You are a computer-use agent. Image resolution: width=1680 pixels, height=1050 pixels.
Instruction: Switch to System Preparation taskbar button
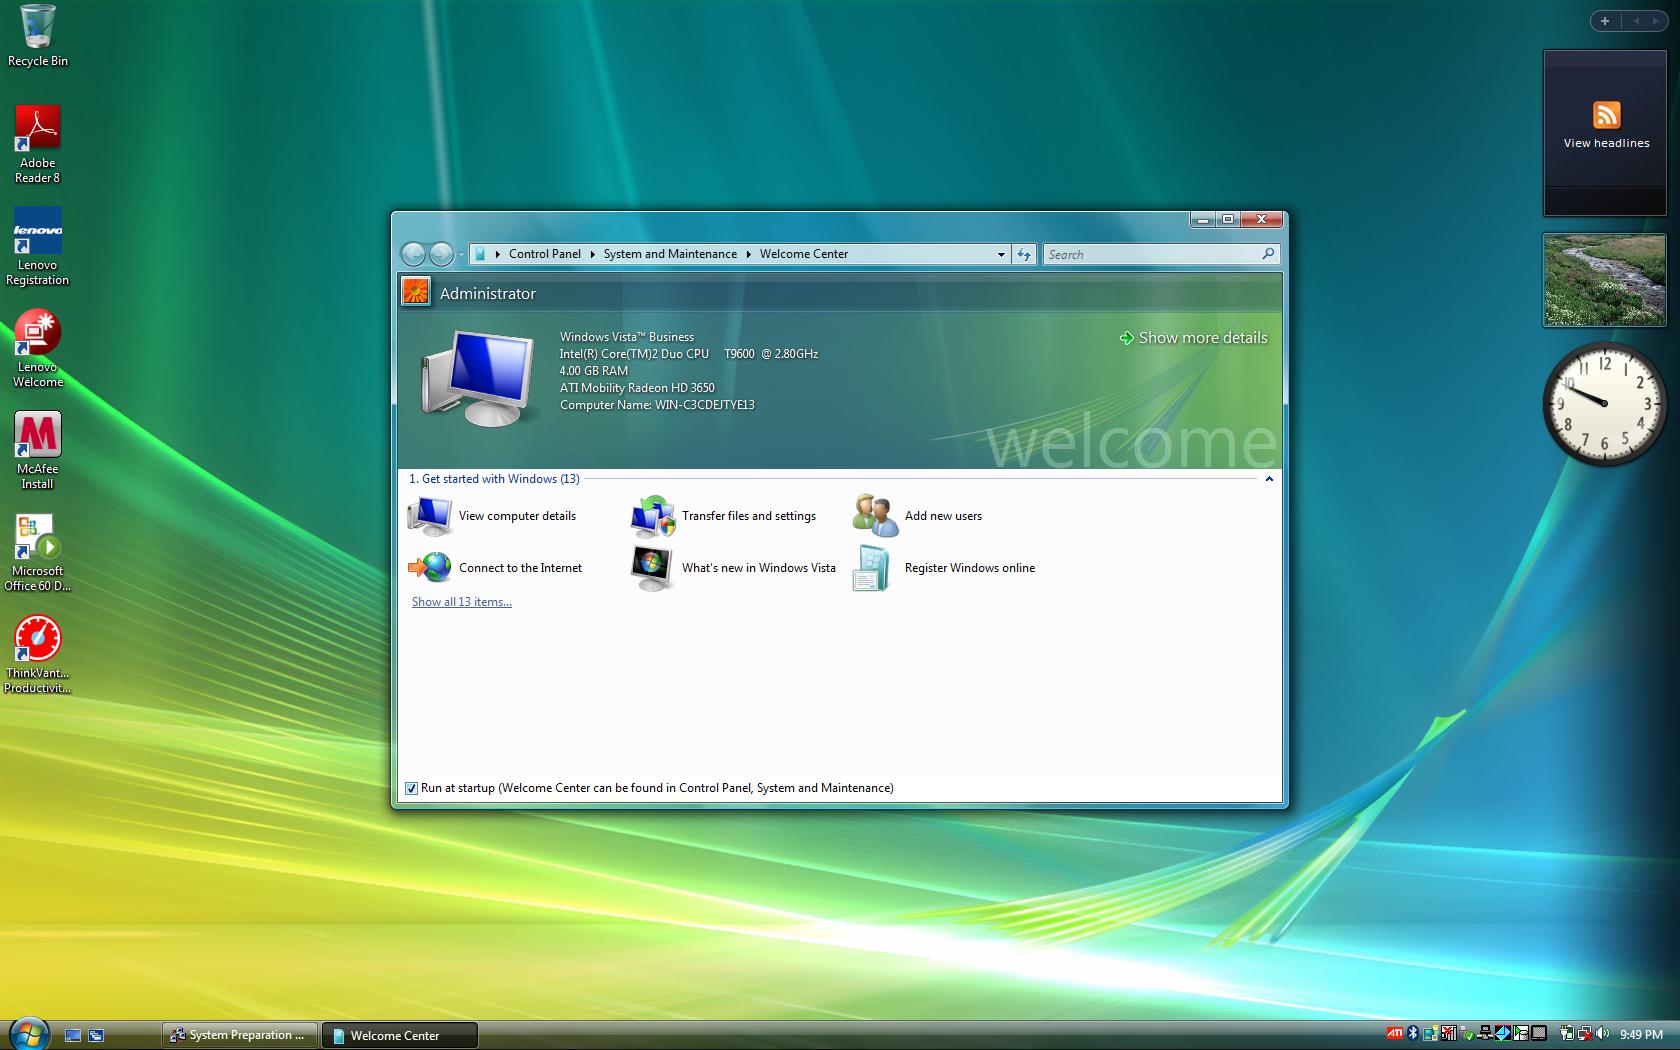240,1035
